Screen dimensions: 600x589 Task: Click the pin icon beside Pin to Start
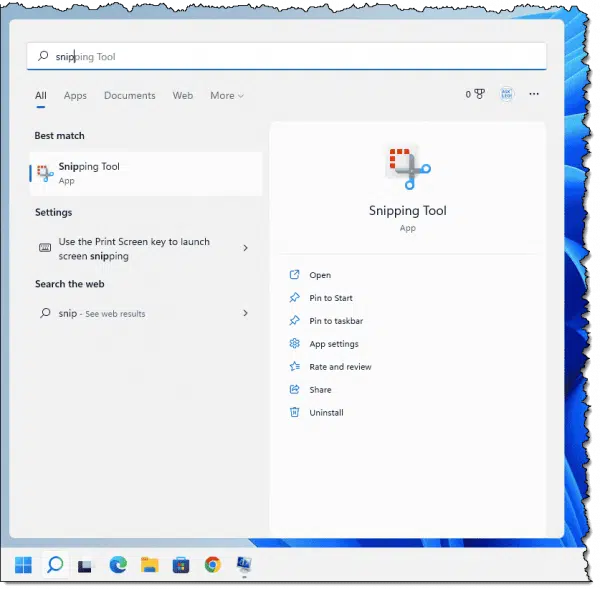(294, 298)
